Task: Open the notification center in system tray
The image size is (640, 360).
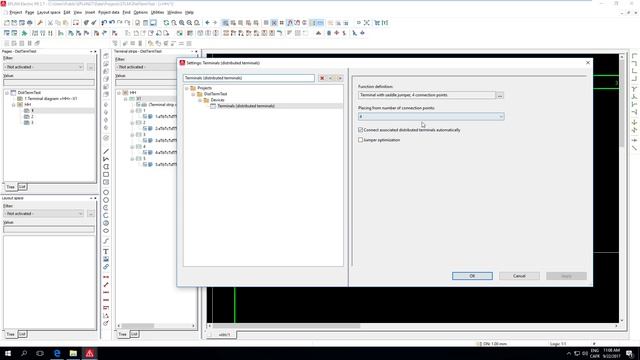Action: 630,353
